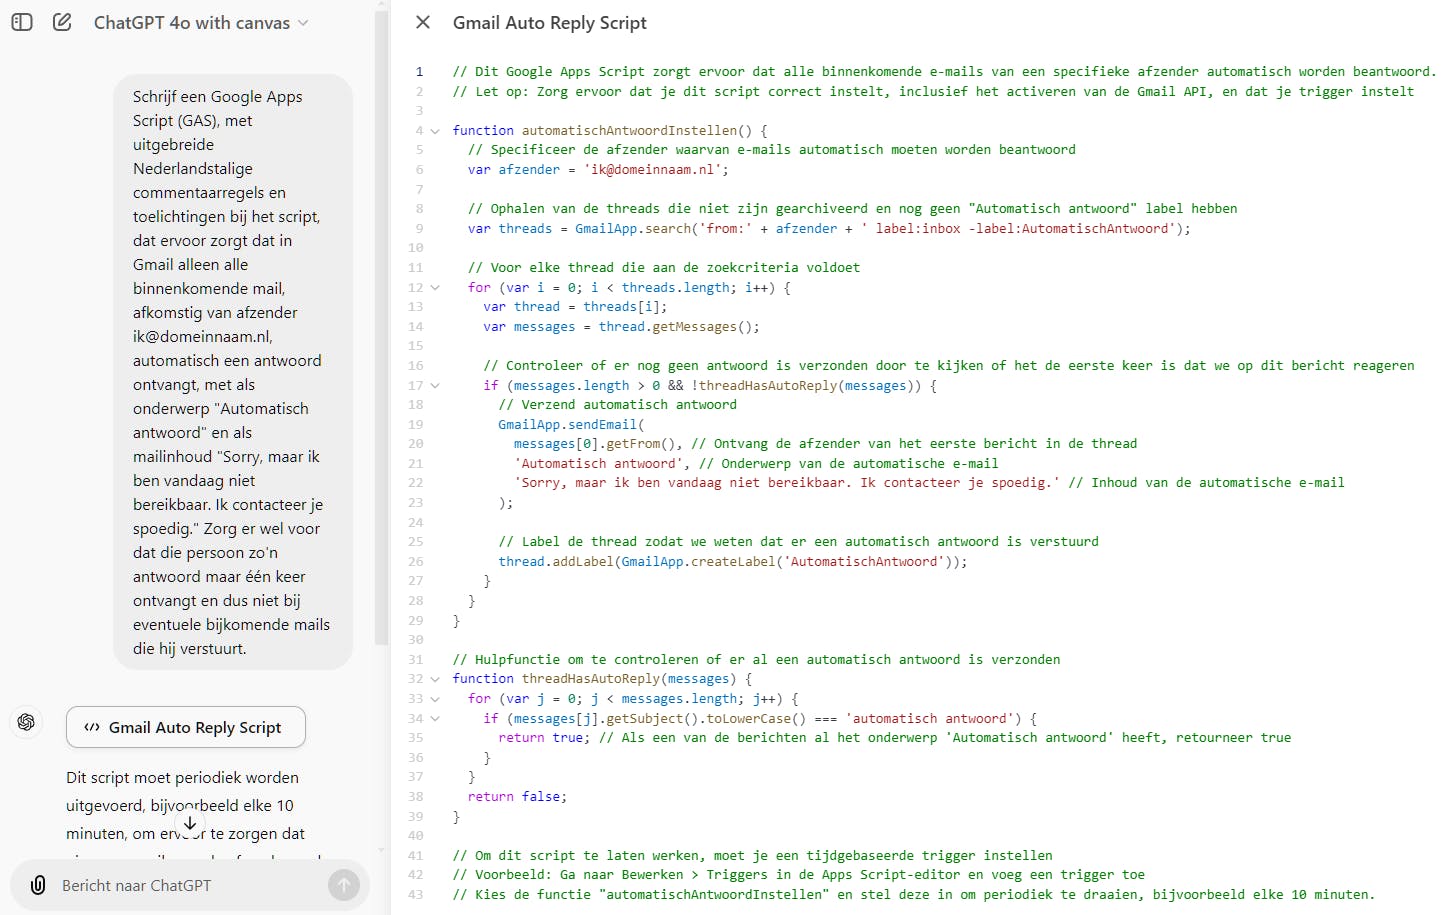Click the comment '// Label de thread zodat'

pos(798,541)
